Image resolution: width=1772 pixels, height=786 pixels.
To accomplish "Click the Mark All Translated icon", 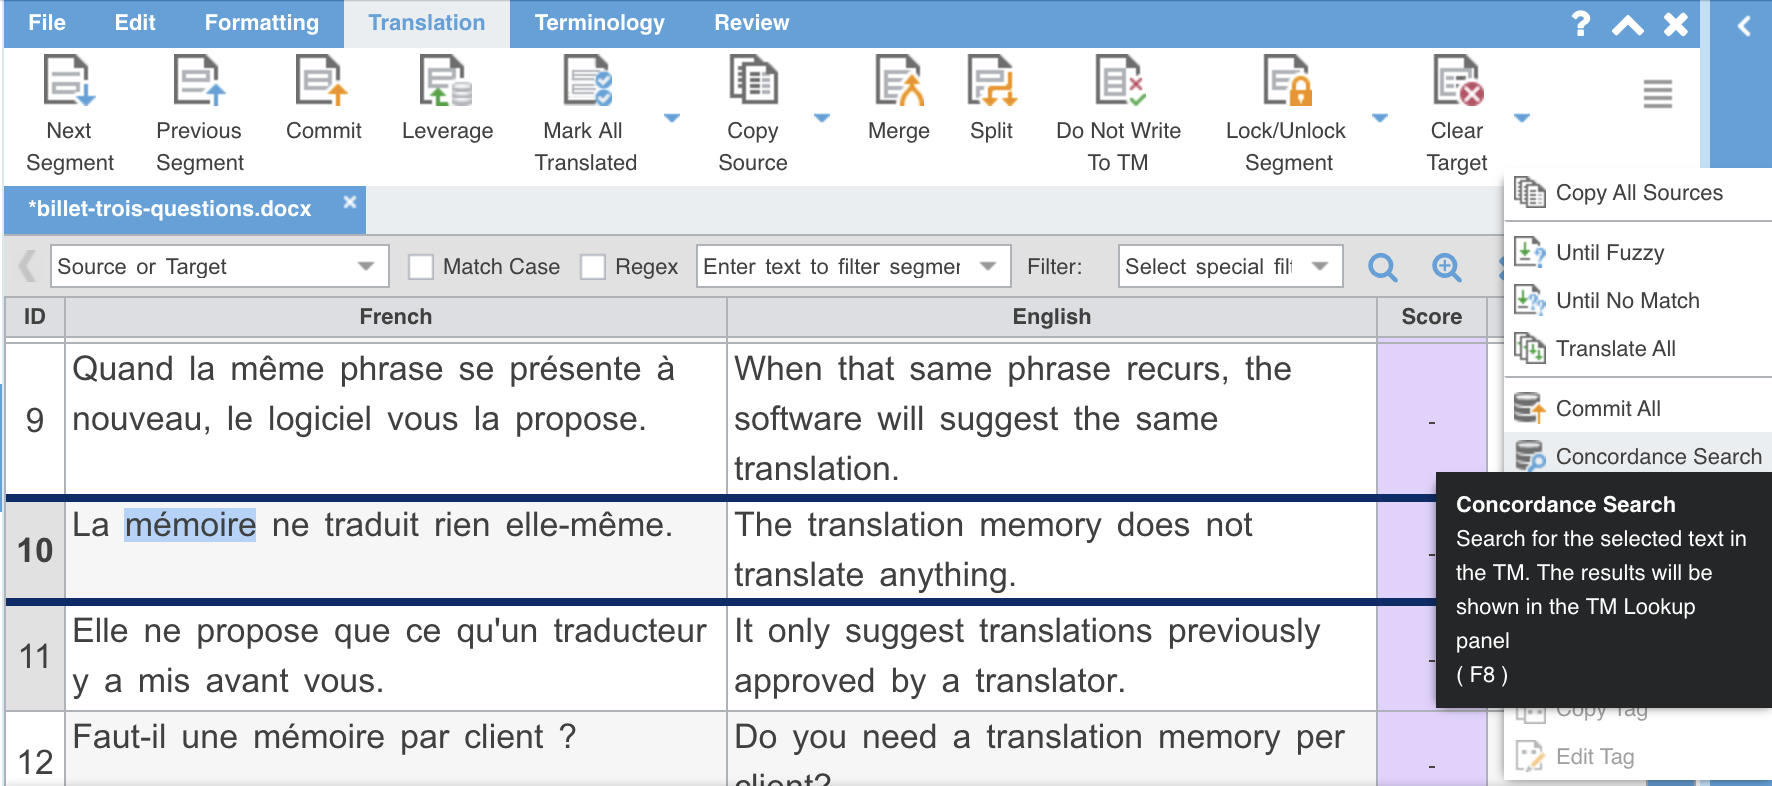I will [587, 81].
